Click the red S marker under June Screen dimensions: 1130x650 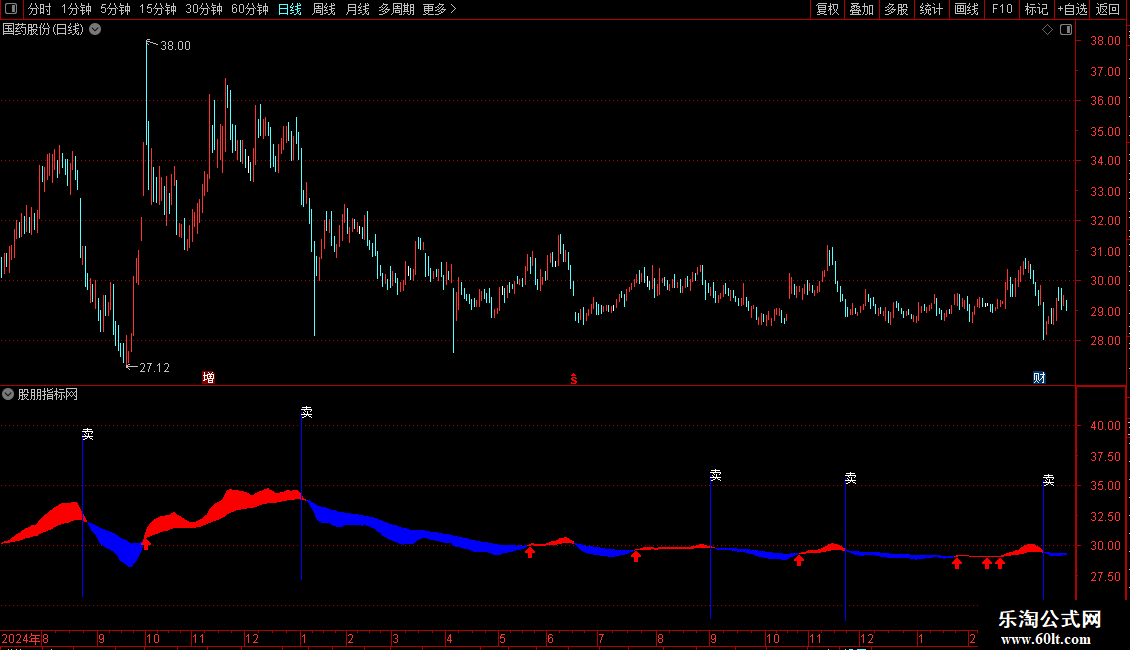(x=574, y=379)
